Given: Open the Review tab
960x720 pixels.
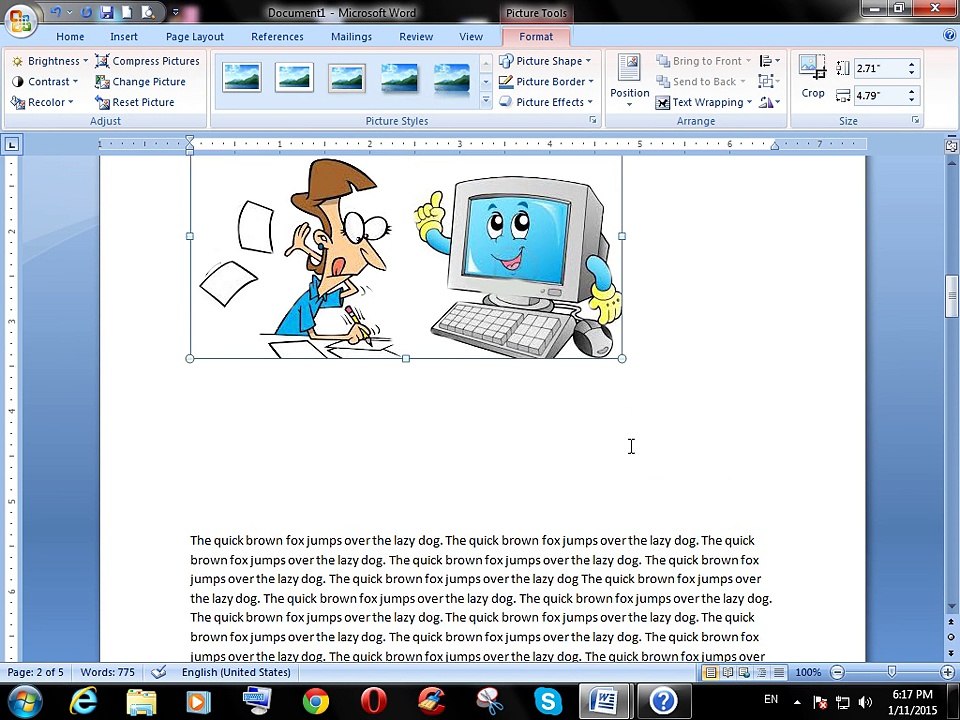Looking at the screenshot, I should (416, 37).
